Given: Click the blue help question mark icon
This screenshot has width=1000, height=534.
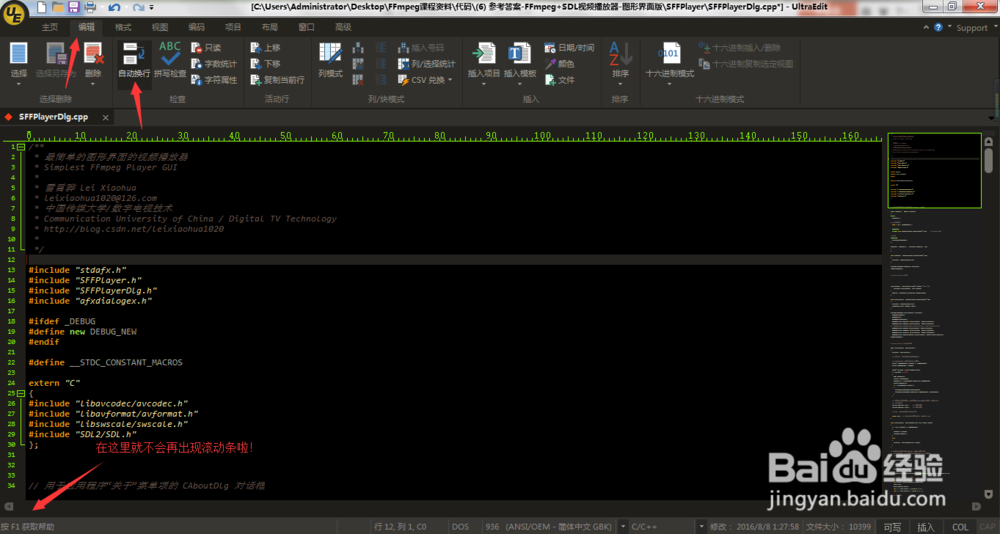Looking at the screenshot, I should (938, 27).
